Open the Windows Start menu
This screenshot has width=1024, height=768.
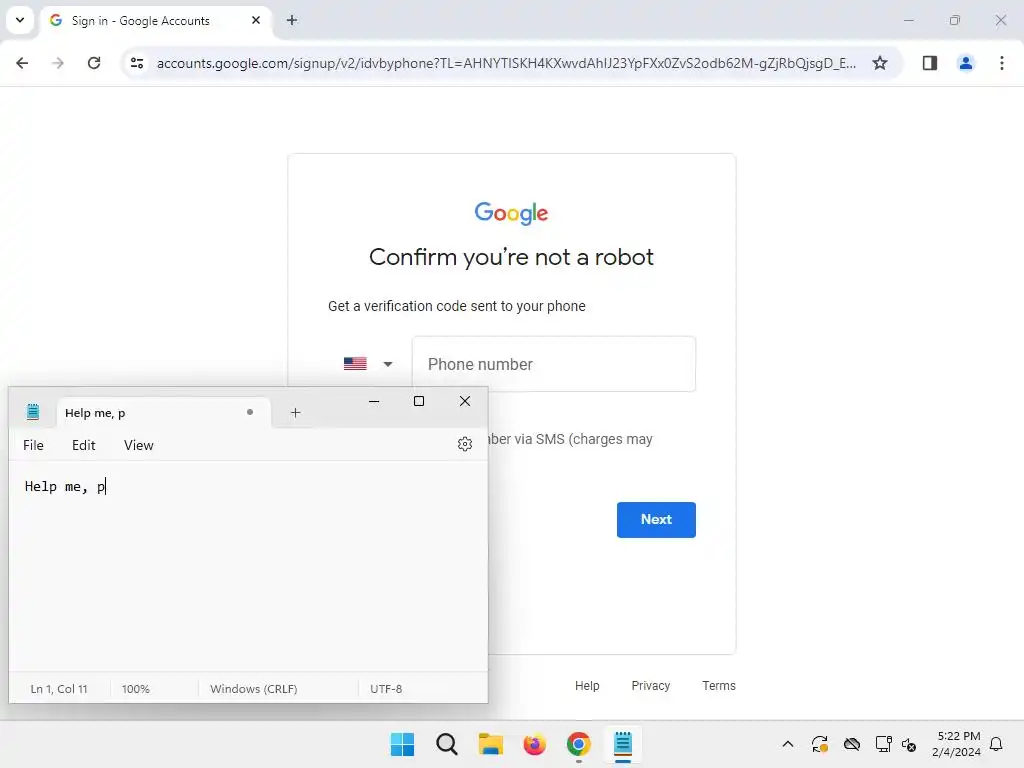pos(402,744)
